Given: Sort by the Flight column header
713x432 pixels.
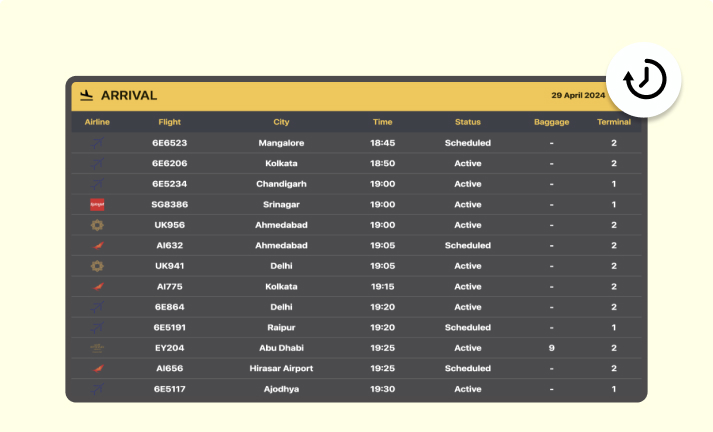Looking at the screenshot, I should pyautogui.click(x=170, y=122).
